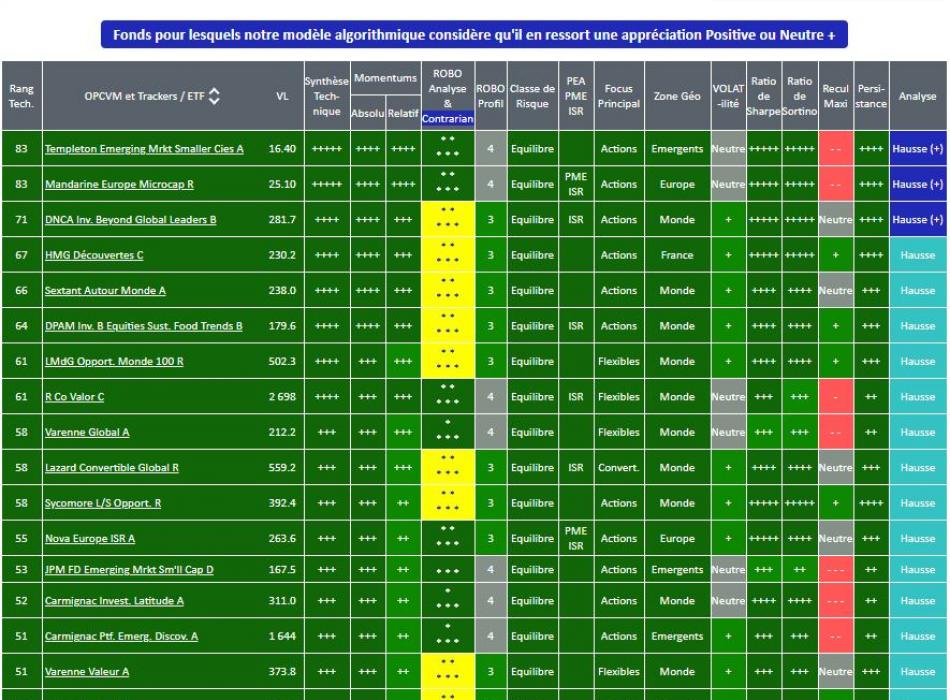This screenshot has height=700, width=950.
Task: Click the 'Synthèse Technique' column header
Action: tap(327, 96)
